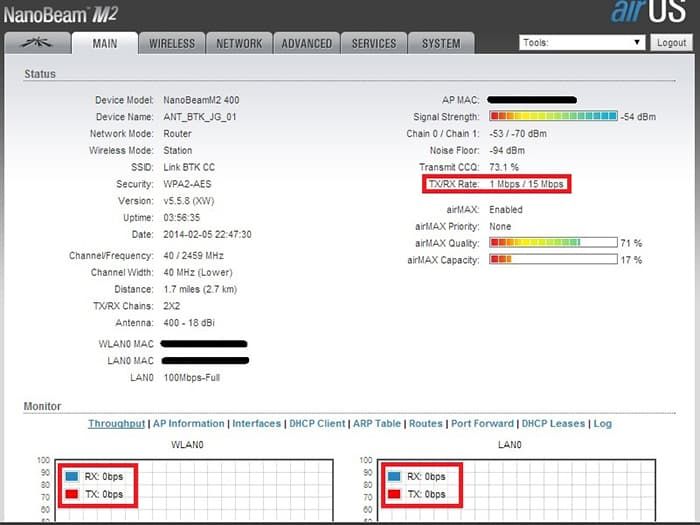Open the Ubiquiti logo tab
Screen dimensions: 700x525
(x=38, y=43)
